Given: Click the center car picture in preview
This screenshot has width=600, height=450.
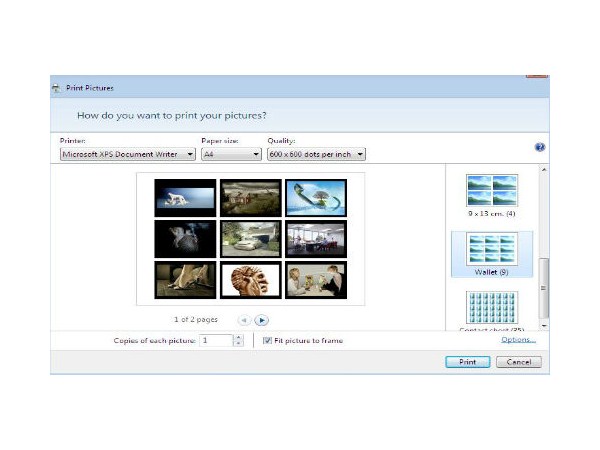Looking at the screenshot, I should click(x=250, y=239).
